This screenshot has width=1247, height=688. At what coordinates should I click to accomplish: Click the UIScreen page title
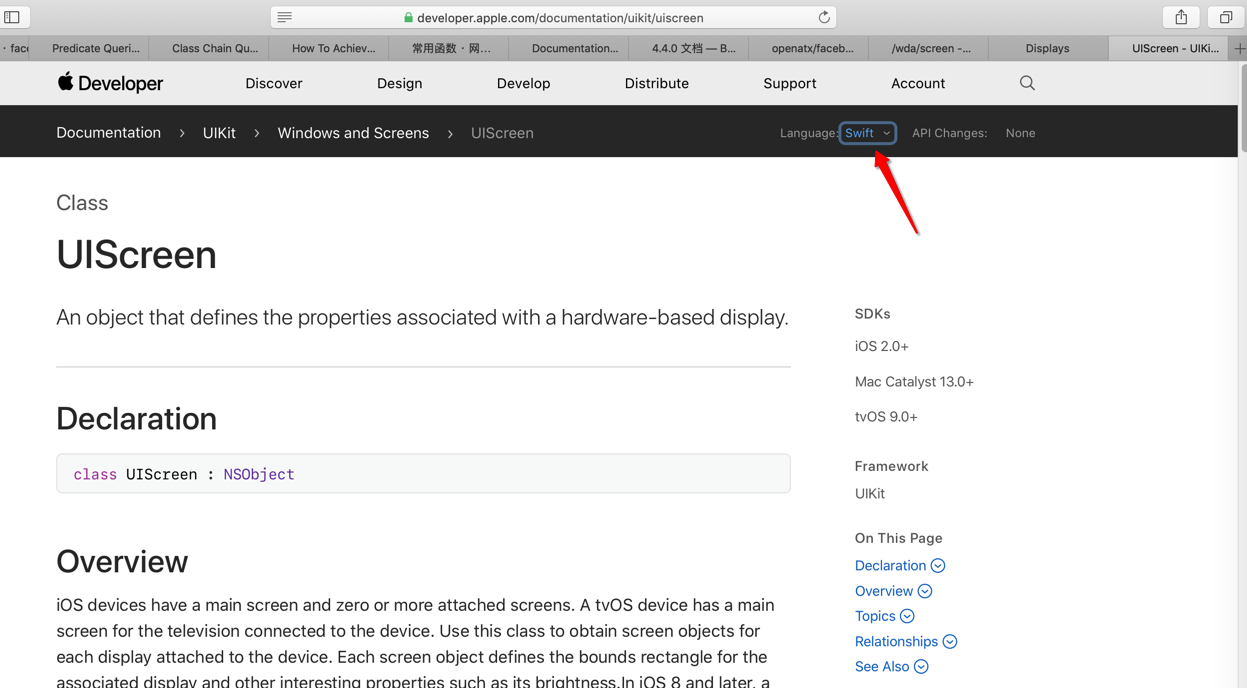pyautogui.click(x=136, y=255)
